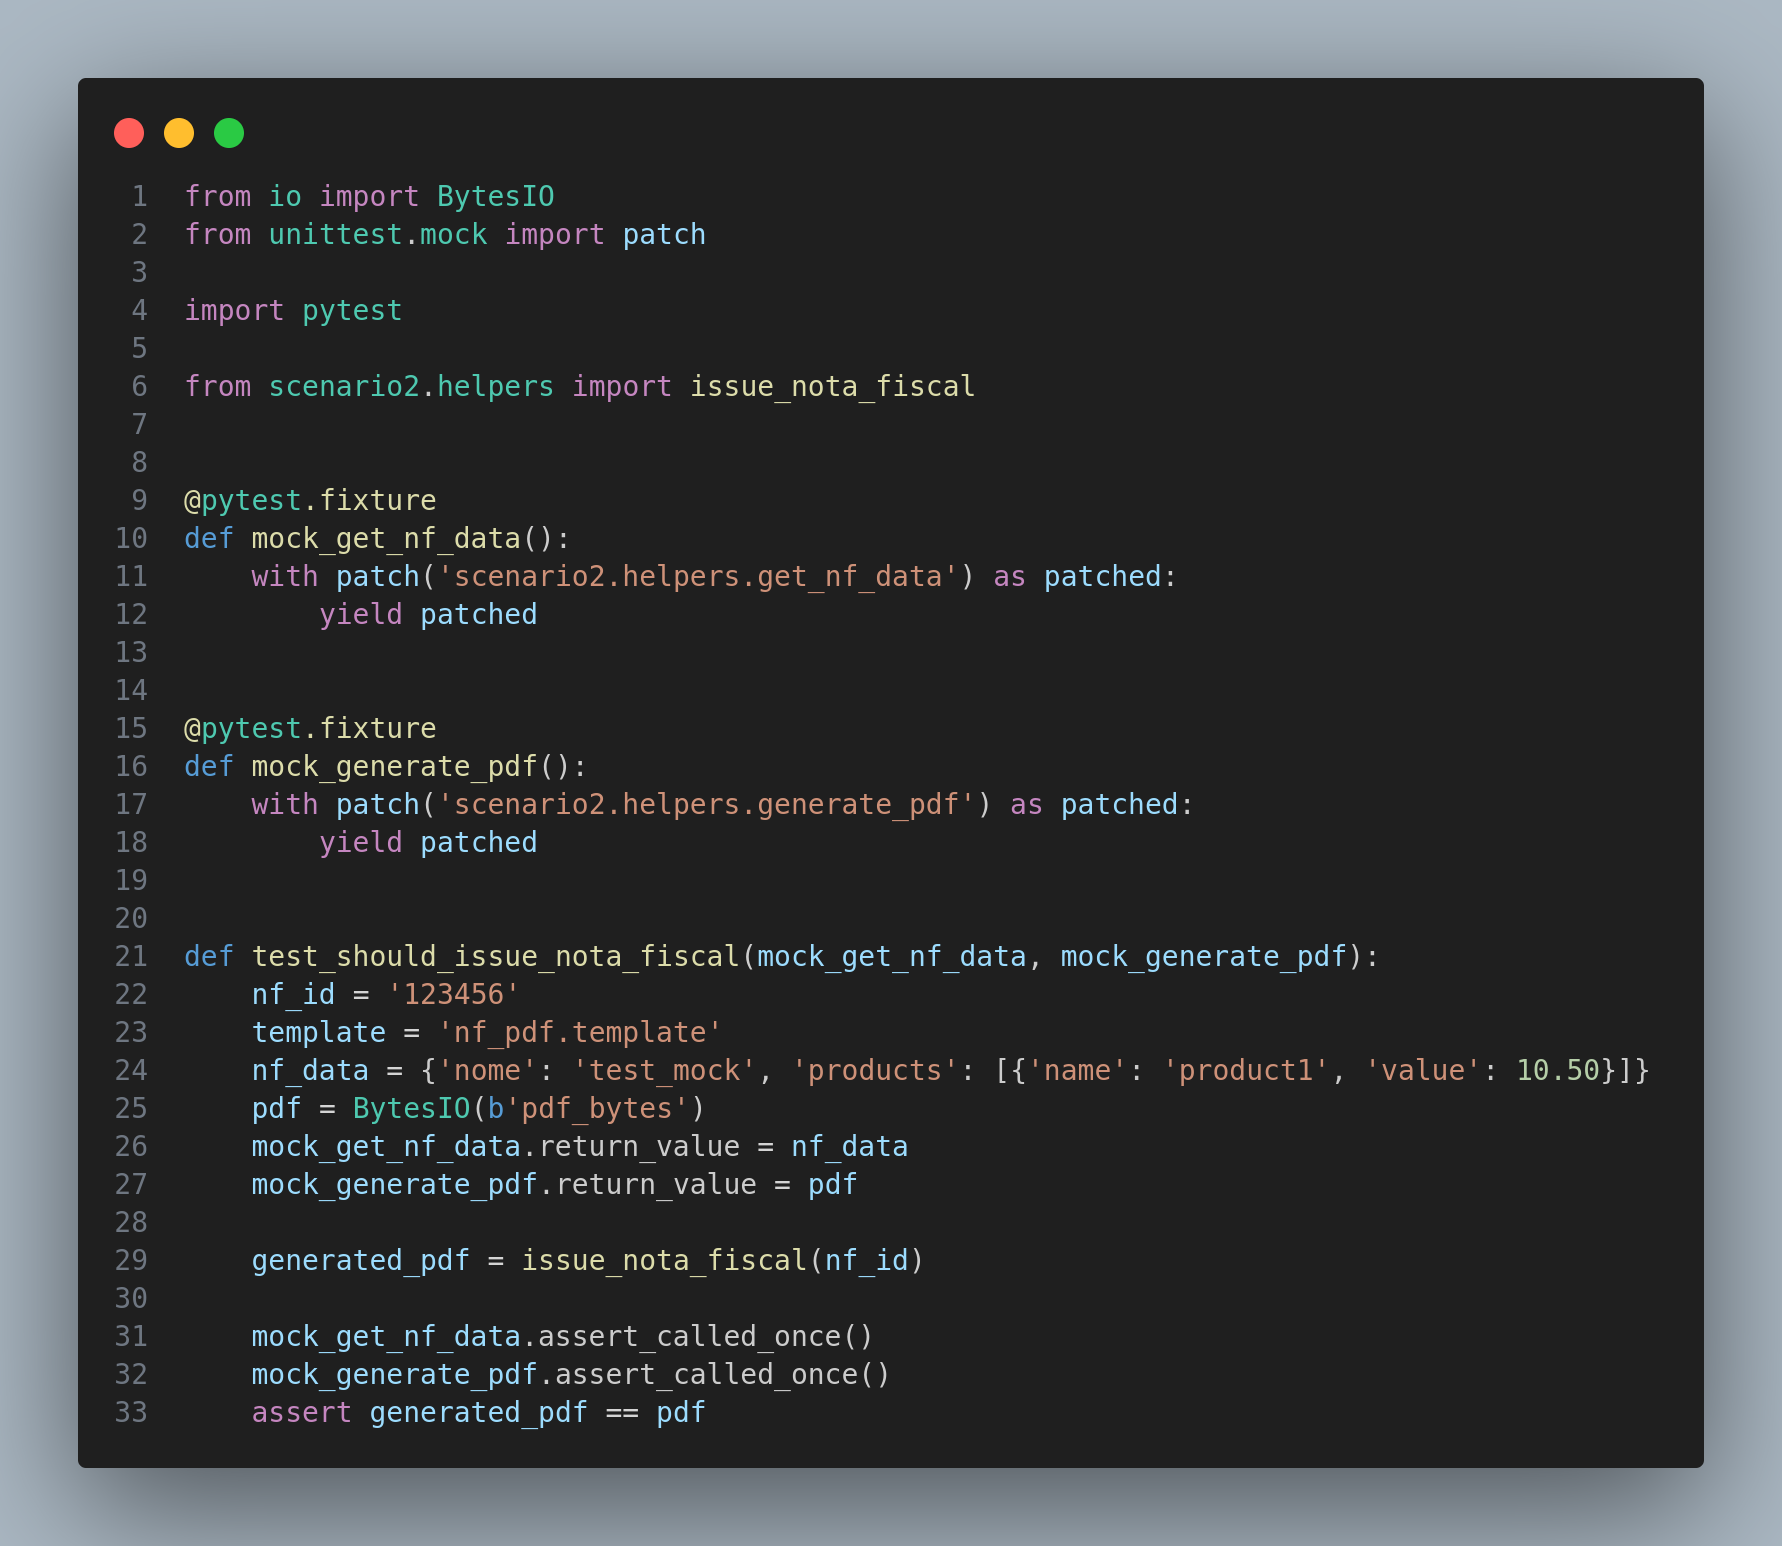This screenshot has height=1546, width=1782.
Task: Click 'issue_nota_fiscal' import on line 6
Action: [832, 386]
